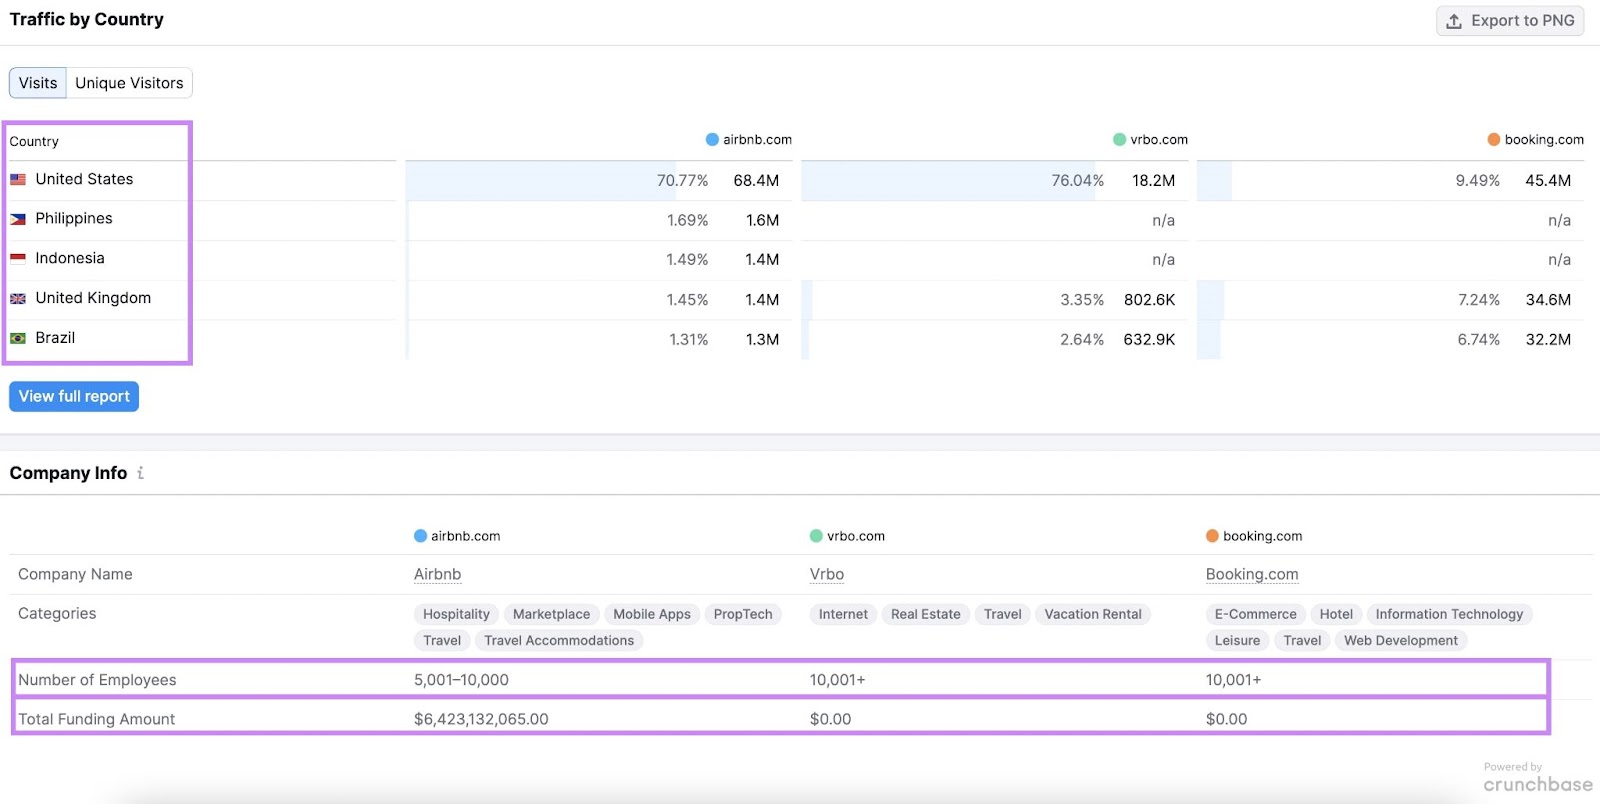Viewport: 1600px width, 804px height.
Task: Click the Number of Employees row label
Action: [97, 680]
